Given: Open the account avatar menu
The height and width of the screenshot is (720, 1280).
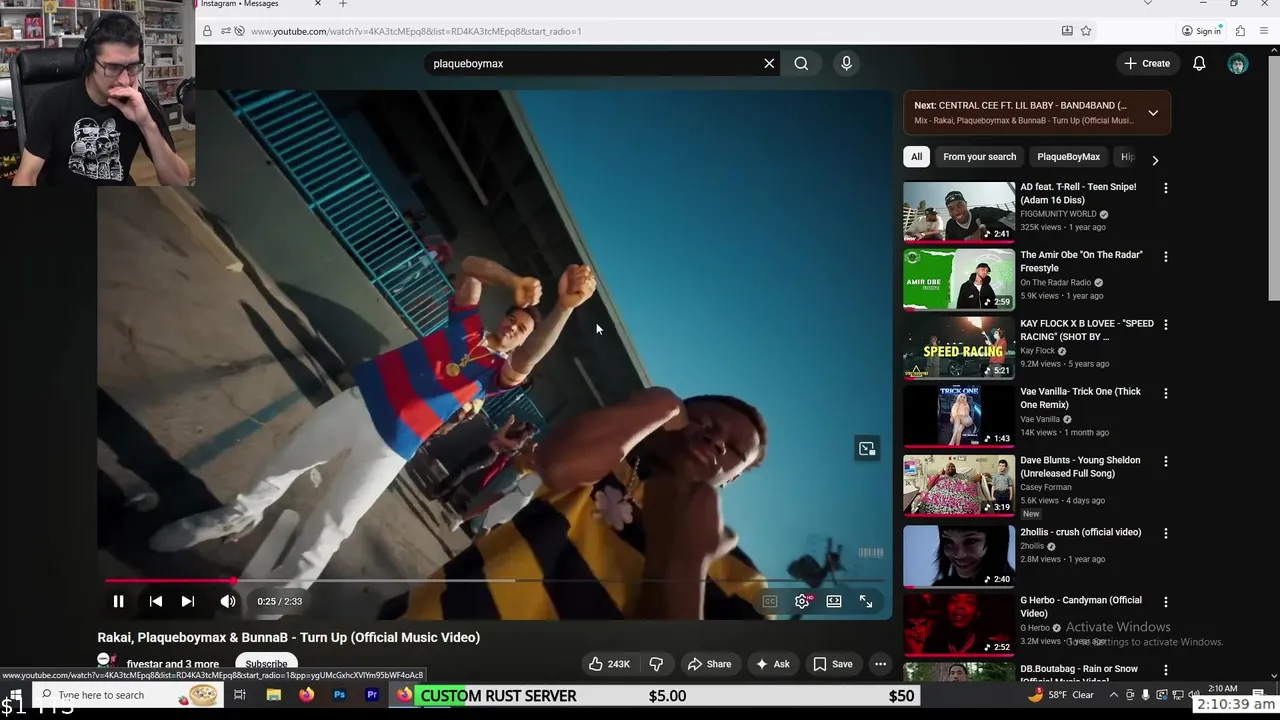Looking at the screenshot, I should click(x=1238, y=63).
